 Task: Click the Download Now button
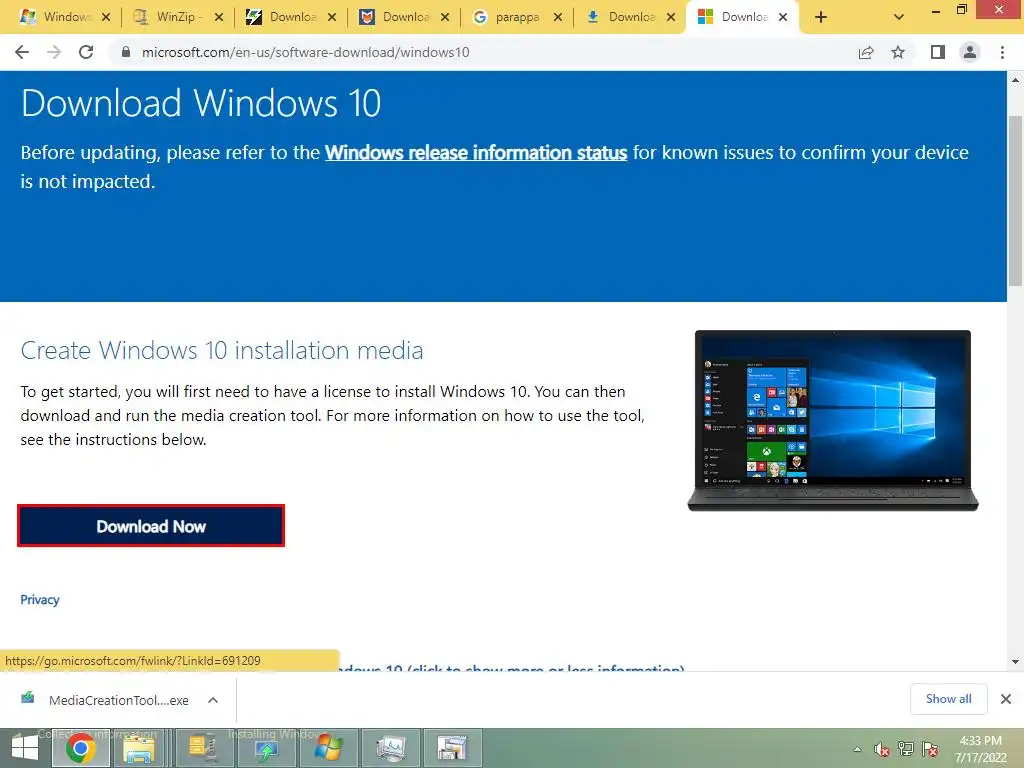coord(151,526)
